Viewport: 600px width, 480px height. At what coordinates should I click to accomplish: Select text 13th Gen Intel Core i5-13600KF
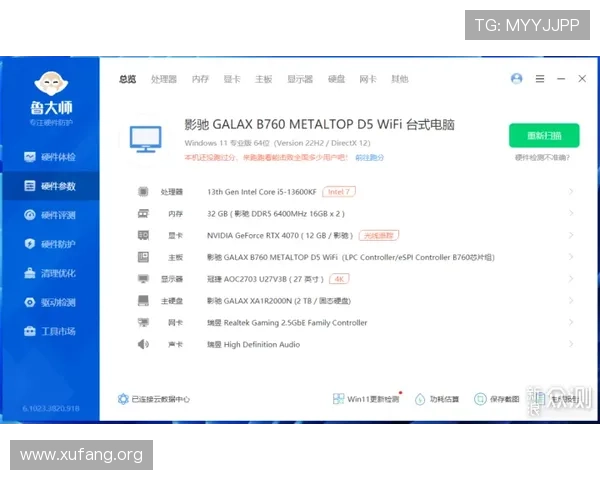click(x=262, y=192)
